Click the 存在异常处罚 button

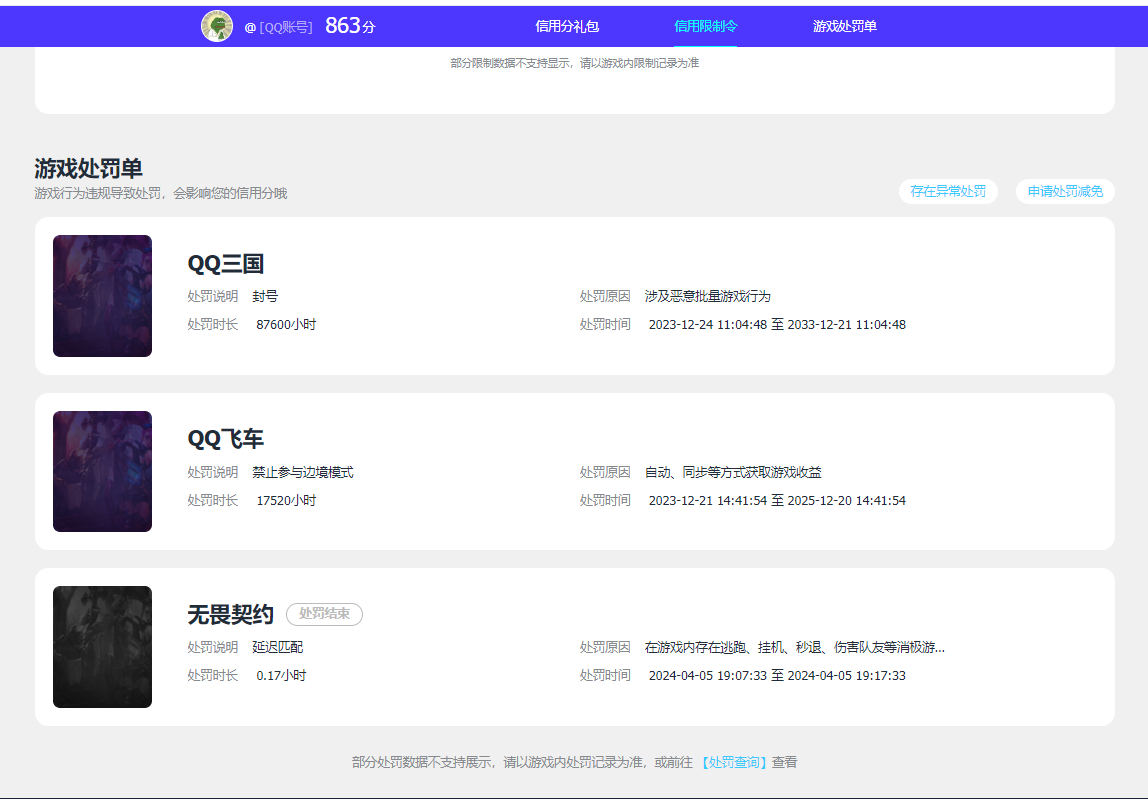[948, 191]
